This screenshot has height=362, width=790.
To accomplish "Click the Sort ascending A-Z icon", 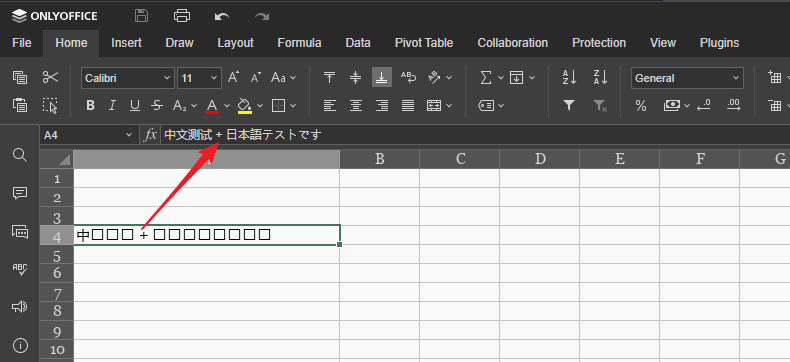I will click(569, 78).
